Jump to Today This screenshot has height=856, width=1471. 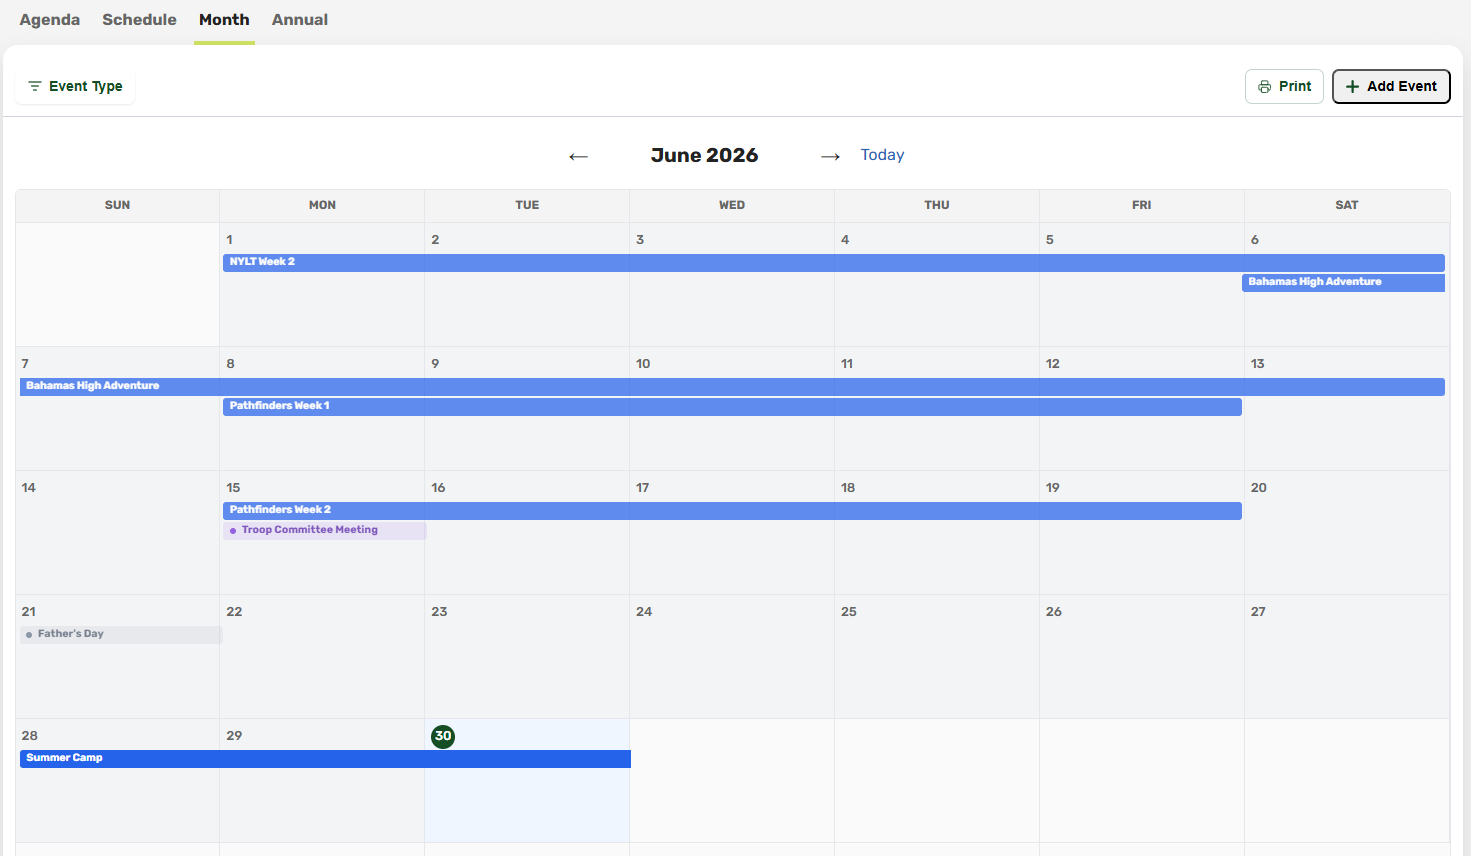click(x=882, y=155)
